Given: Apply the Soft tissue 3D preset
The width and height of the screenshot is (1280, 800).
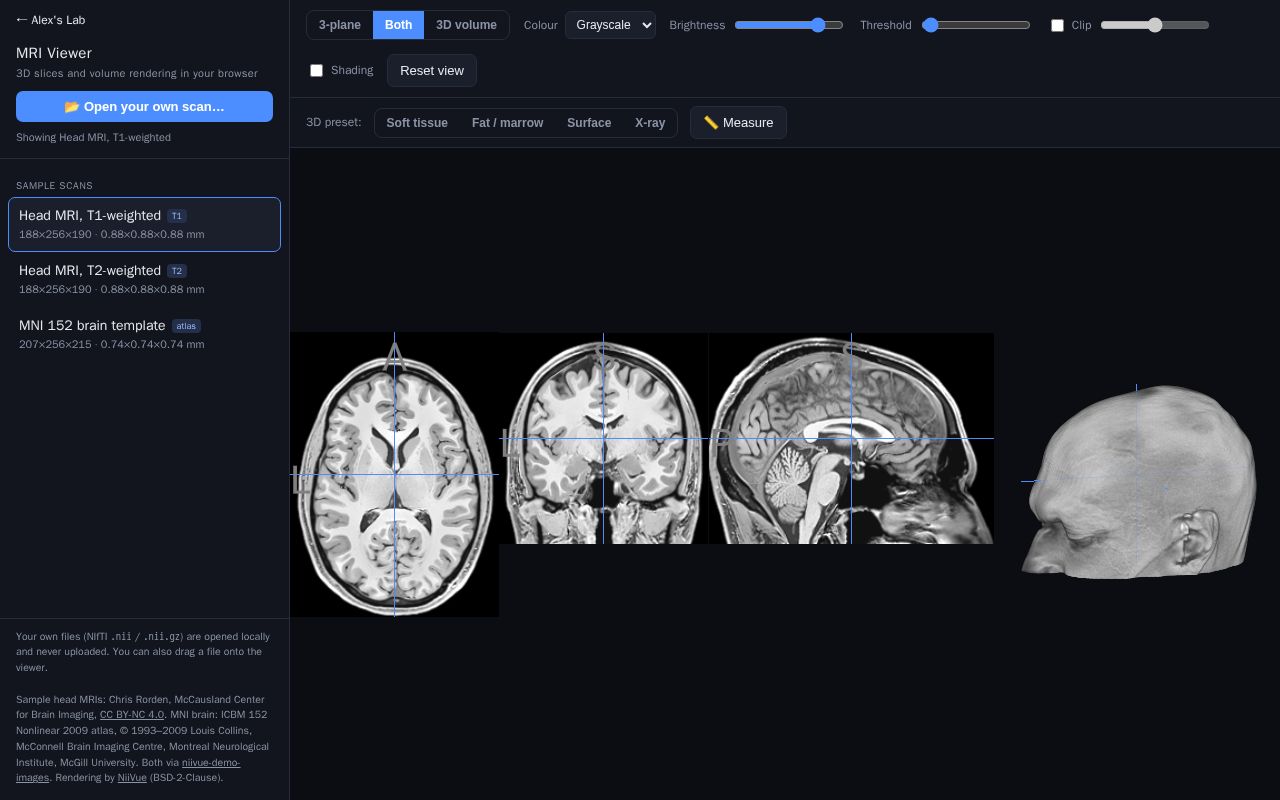Looking at the screenshot, I should (x=417, y=123).
